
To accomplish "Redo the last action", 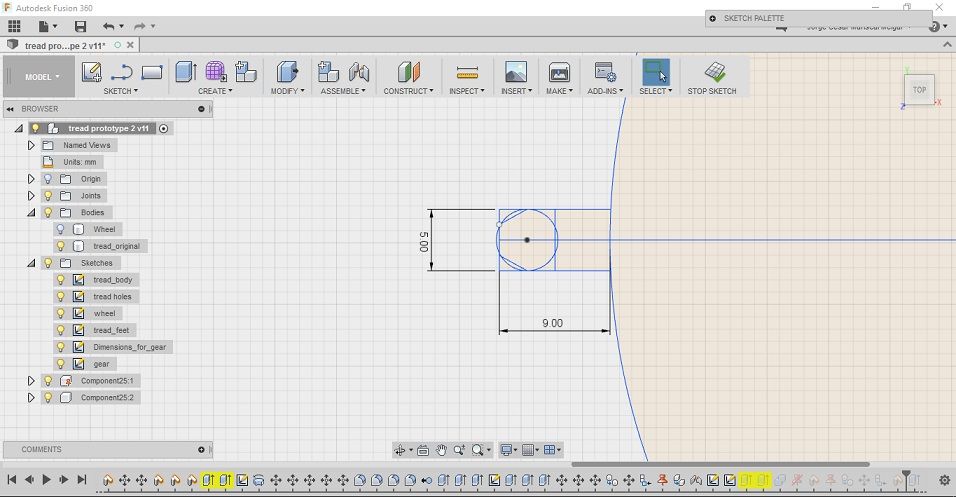I will coord(140,26).
